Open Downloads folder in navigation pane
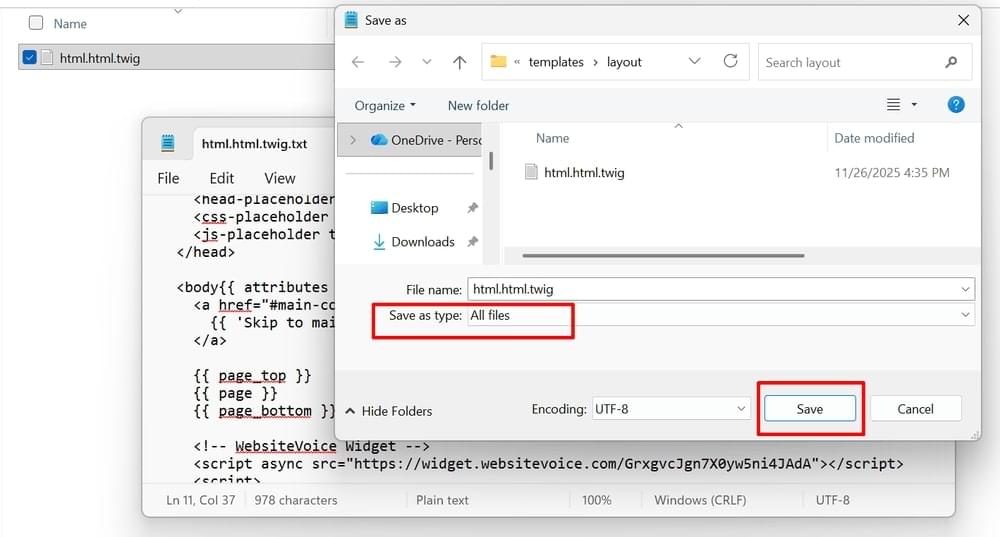The height and width of the screenshot is (537, 1000). coord(422,242)
